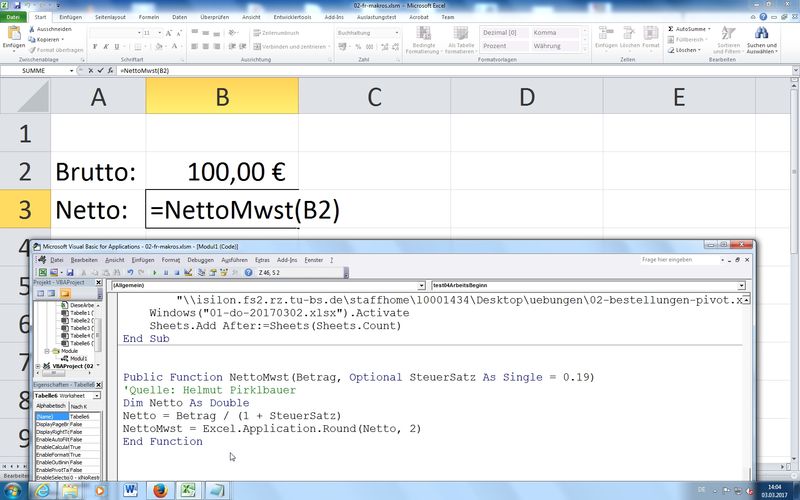Open the font size dropdown showing 11
The image size is (800, 500).
pyautogui.click(x=159, y=33)
